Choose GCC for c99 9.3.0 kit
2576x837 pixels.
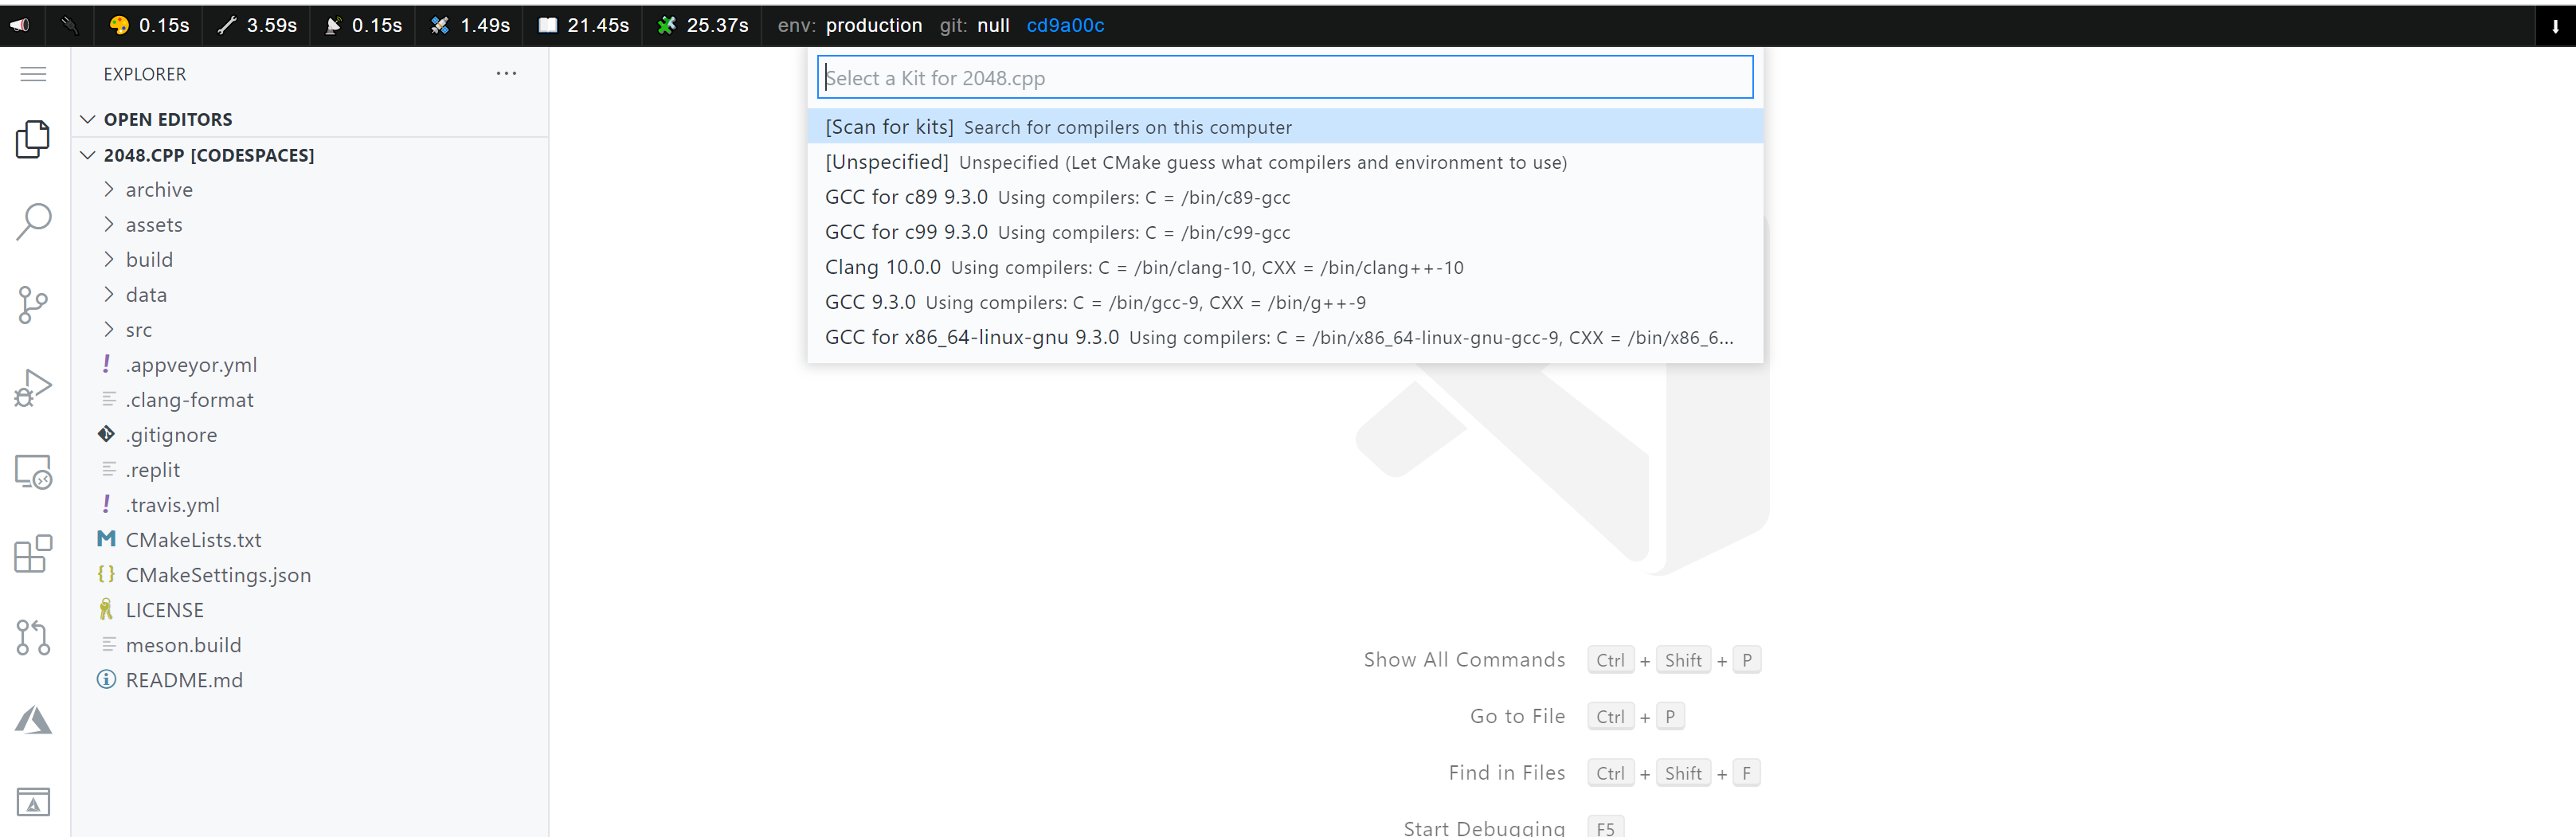click(1285, 232)
